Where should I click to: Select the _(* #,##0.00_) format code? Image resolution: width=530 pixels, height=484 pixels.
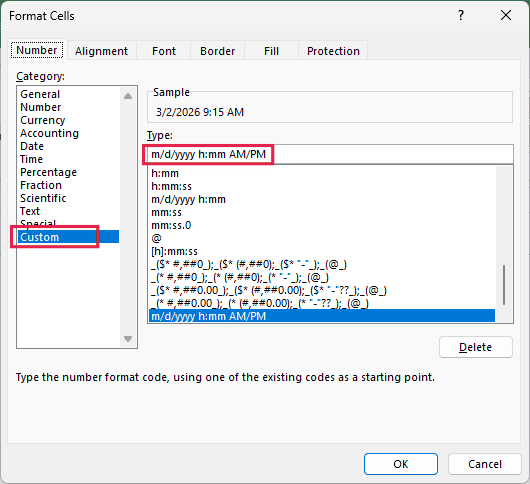click(x=322, y=303)
